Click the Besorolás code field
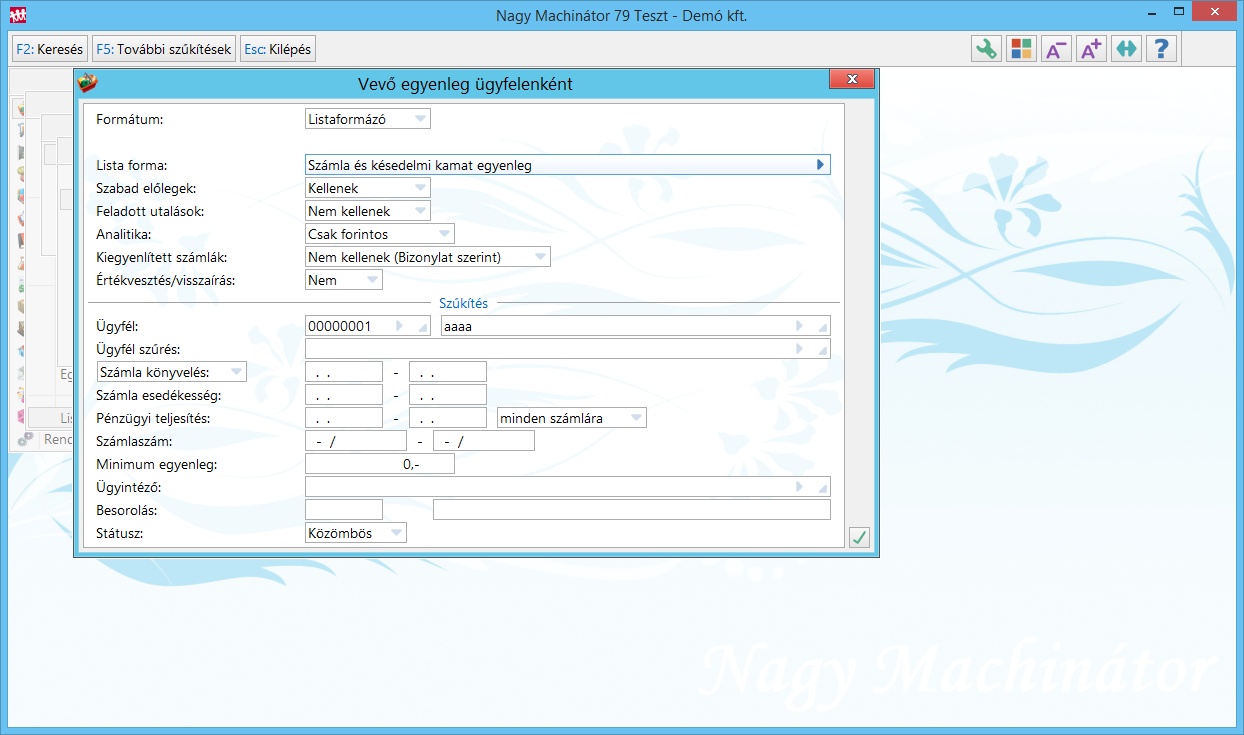 tap(344, 510)
